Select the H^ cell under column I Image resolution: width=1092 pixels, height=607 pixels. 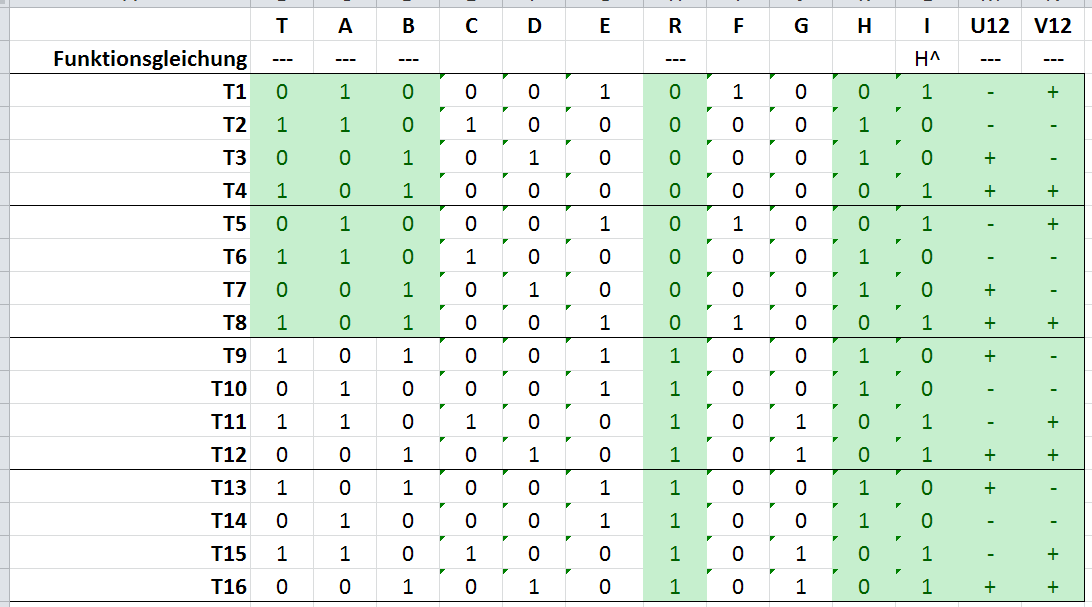coord(927,60)
